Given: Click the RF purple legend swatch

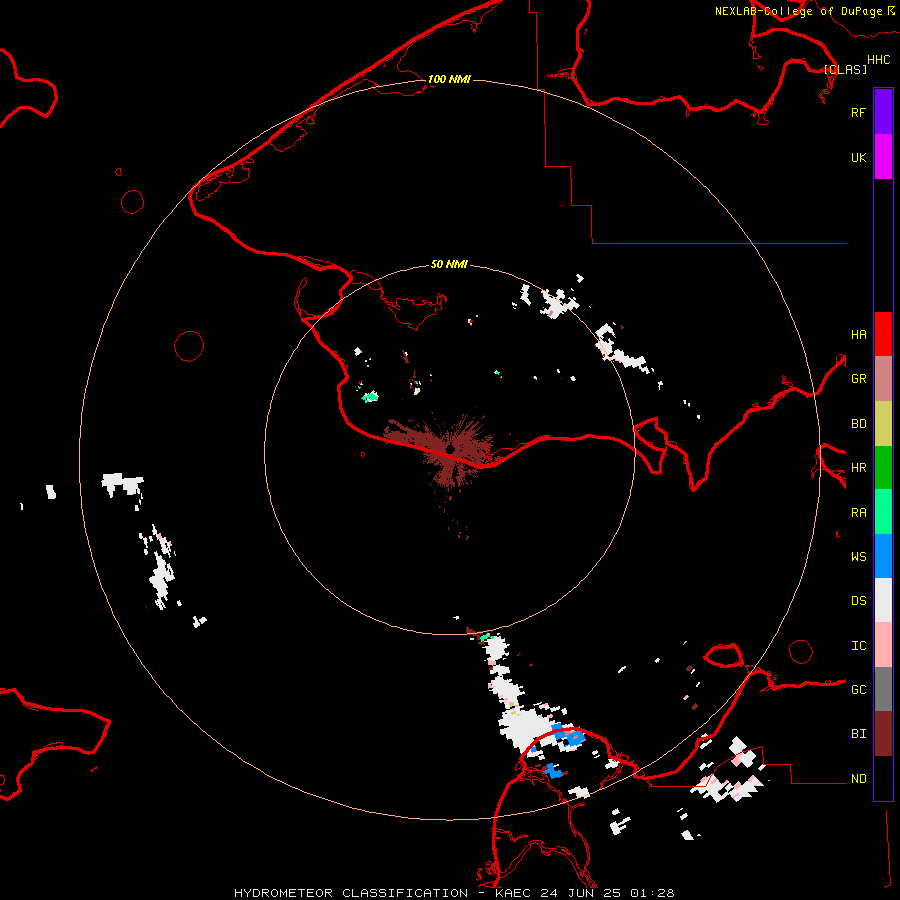Looking at the screenshot, I should (883, 112).
